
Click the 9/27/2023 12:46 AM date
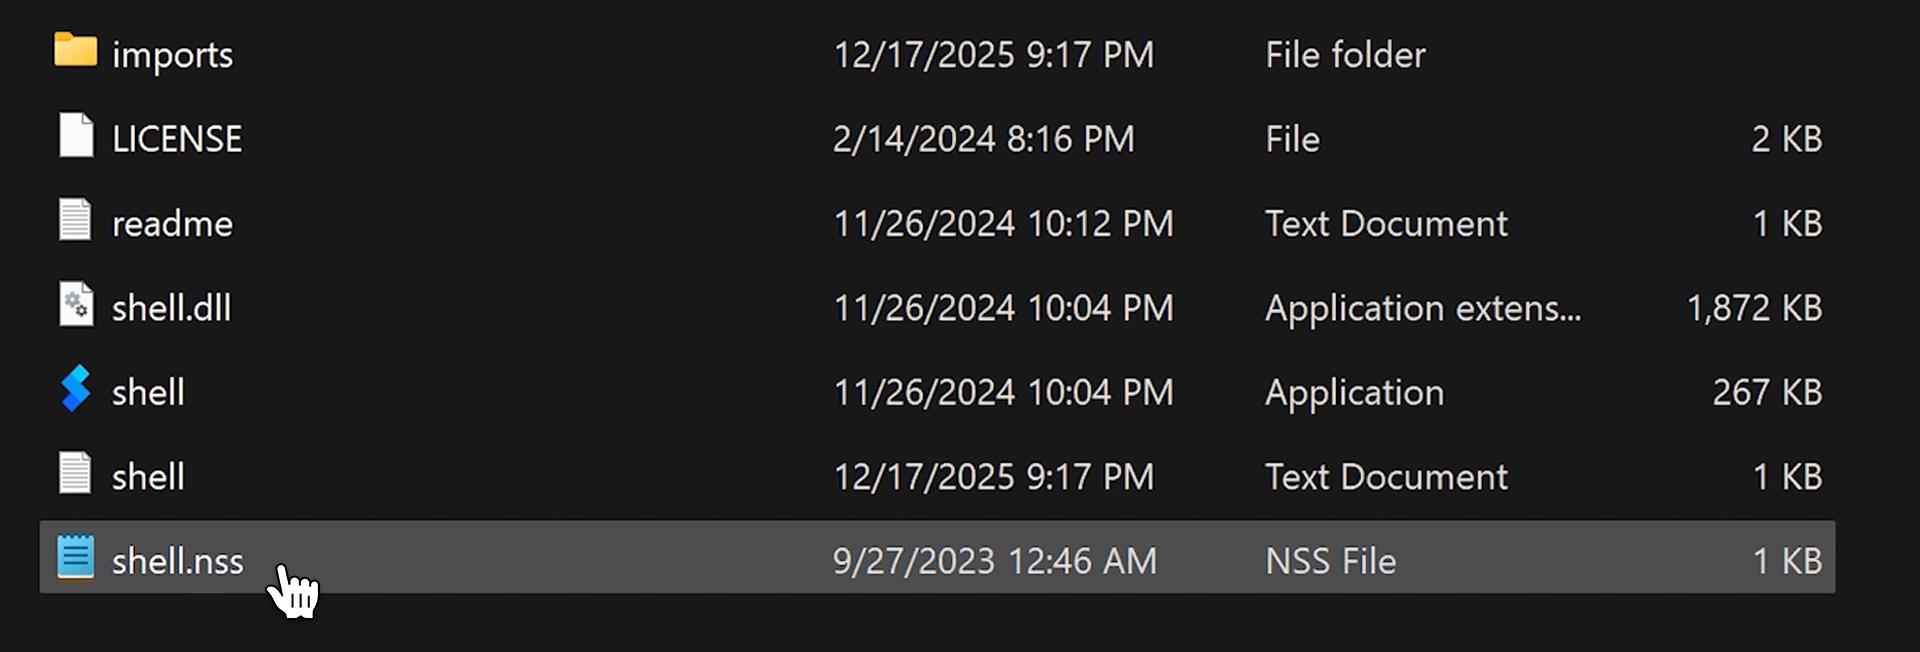click(994, 562)
